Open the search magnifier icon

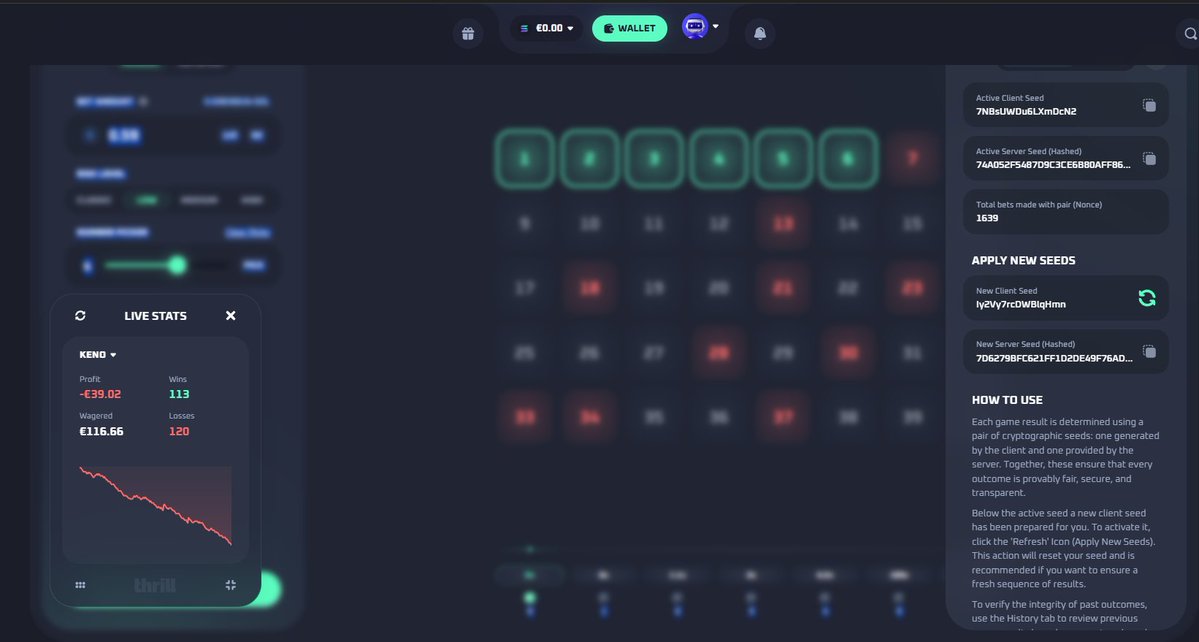click(1190, 34)
